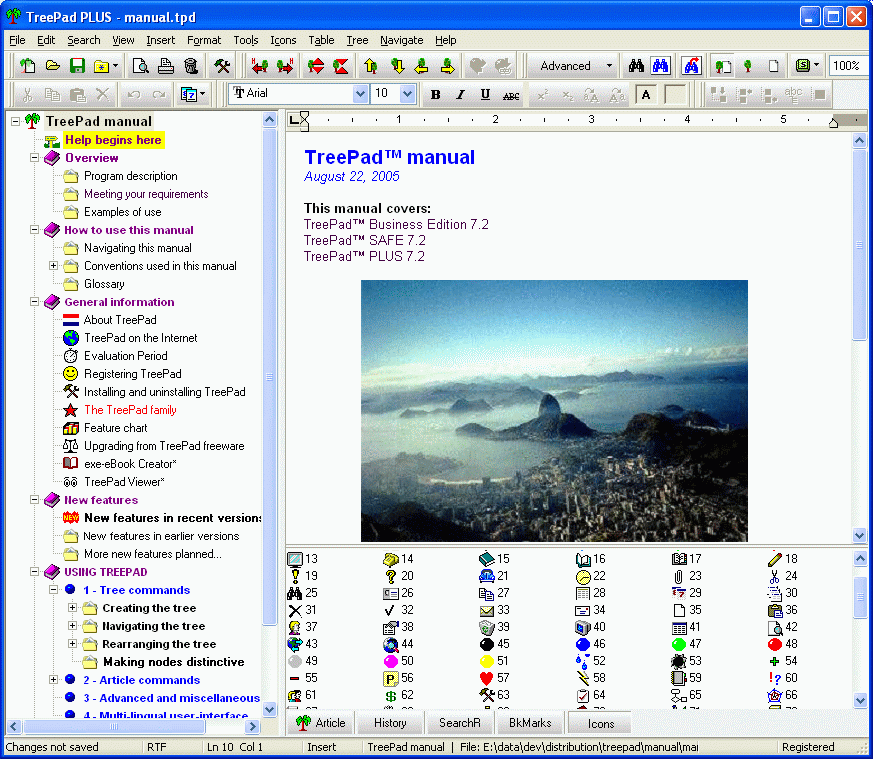Open print preview from the toolbar
Viewport: 873px width, 759px height.
(140, 66)
